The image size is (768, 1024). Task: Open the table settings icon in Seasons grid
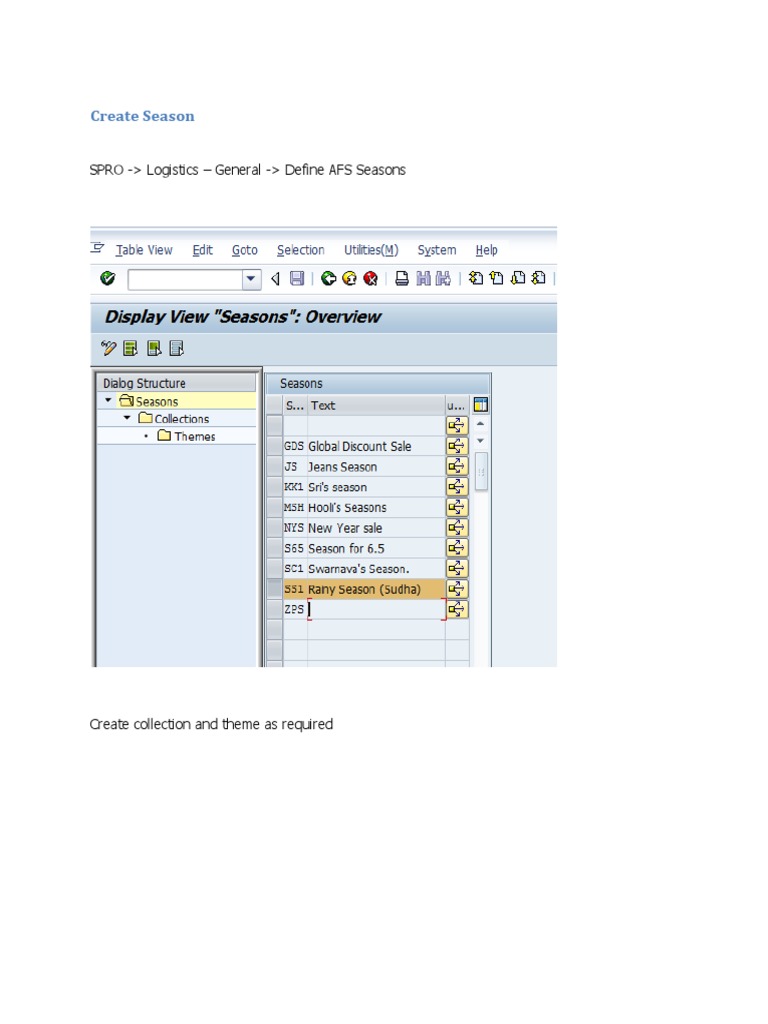481,405
